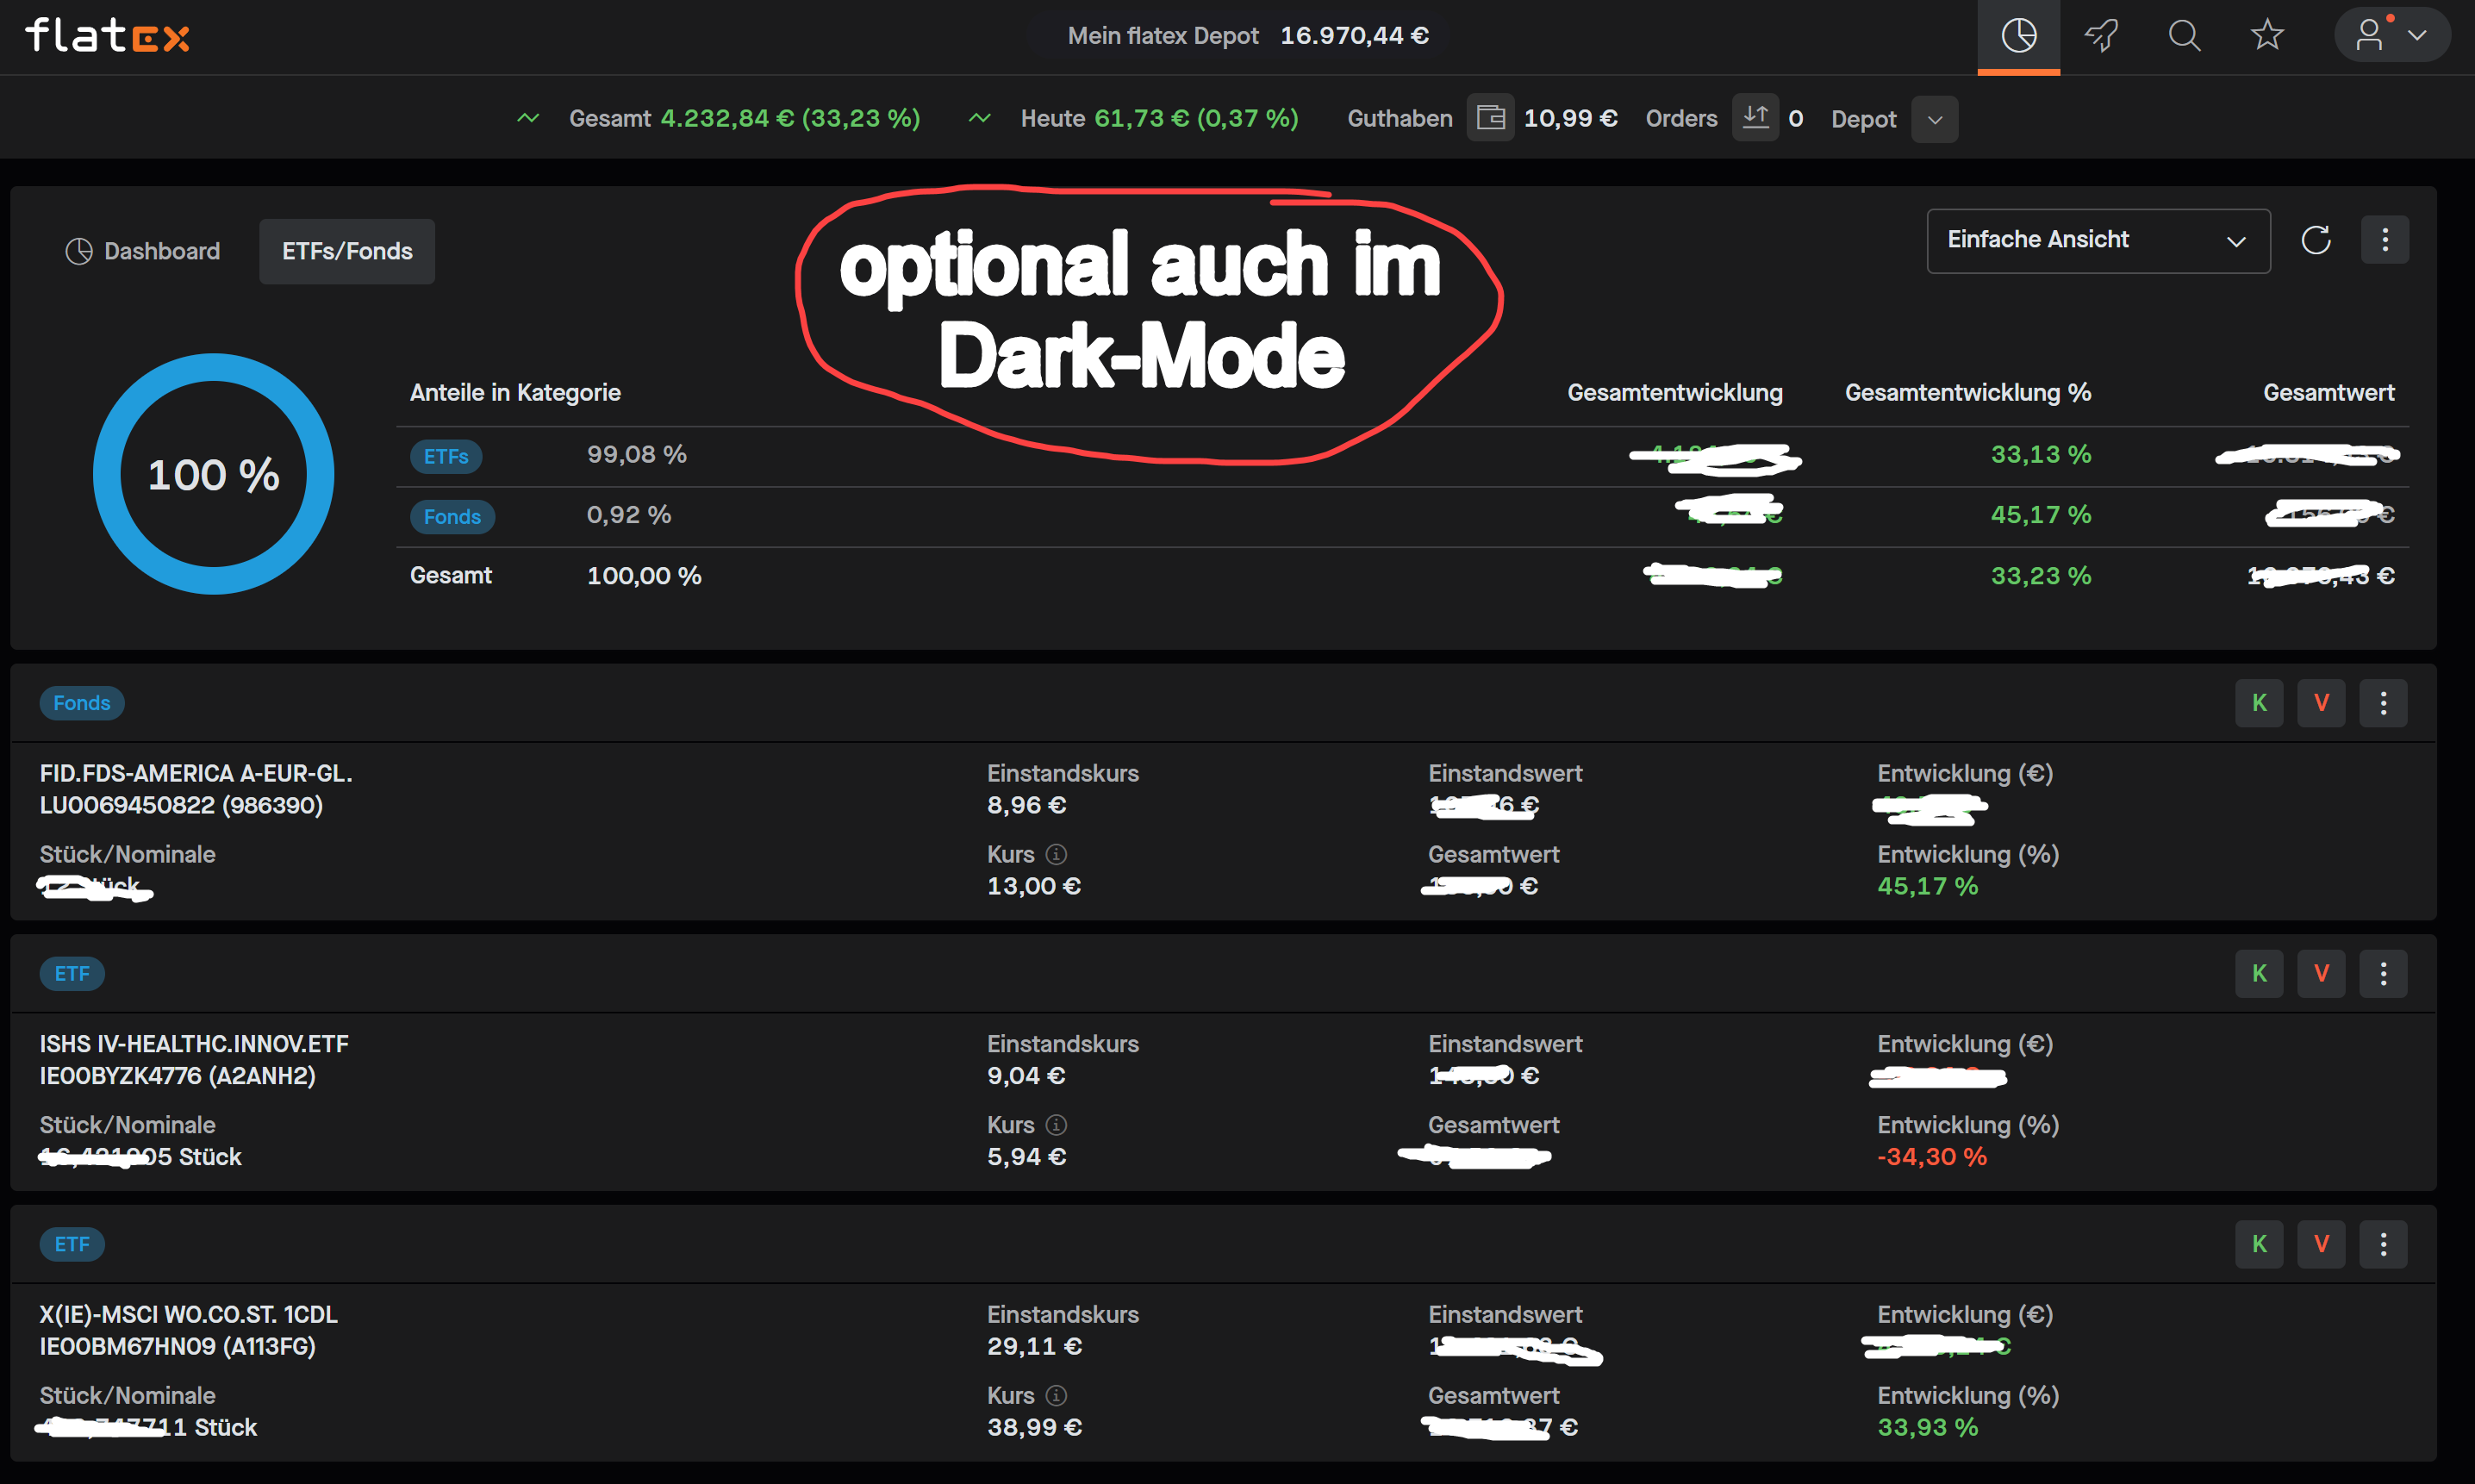Click the Heute trend arrow icon
The width and height of the screenshot is (2475, 1484).
click(980, 118)
